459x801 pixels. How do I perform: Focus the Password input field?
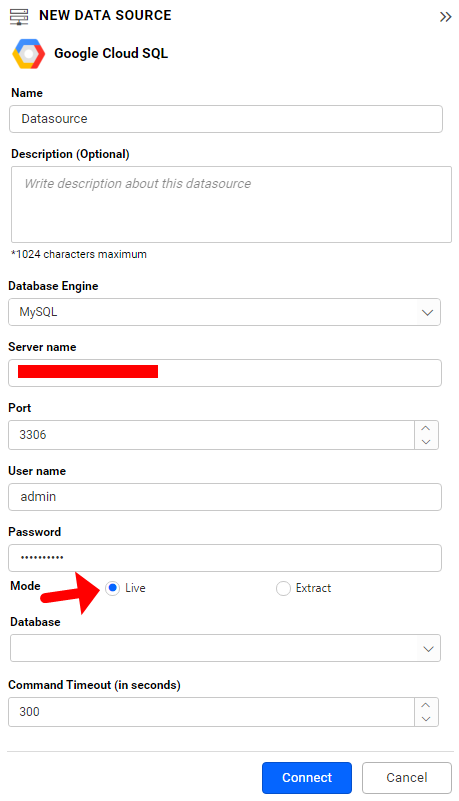pos(225,558)
